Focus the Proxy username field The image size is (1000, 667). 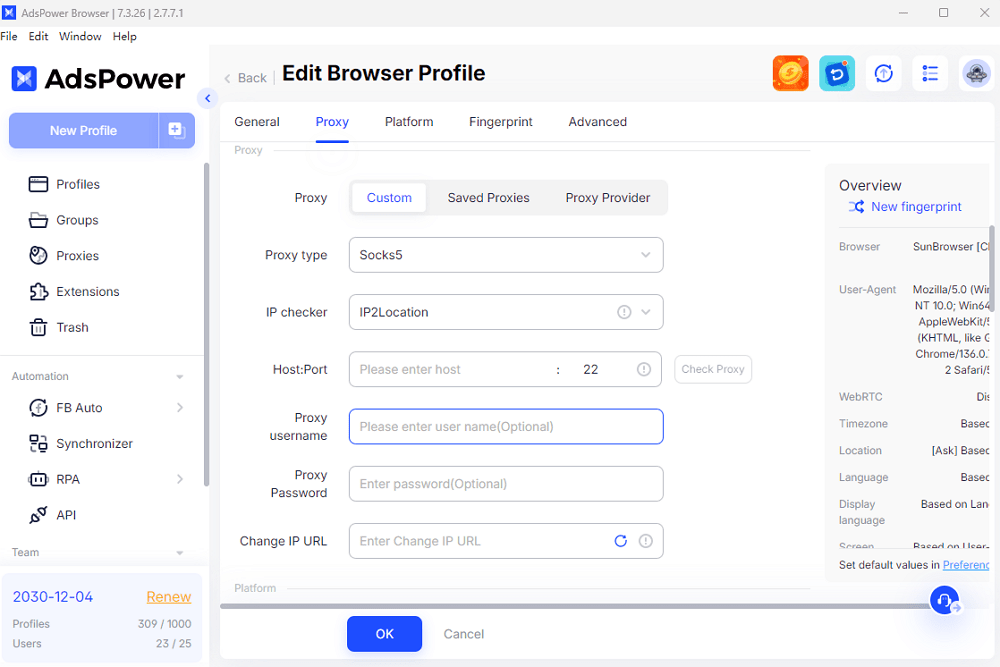(506, 427)
